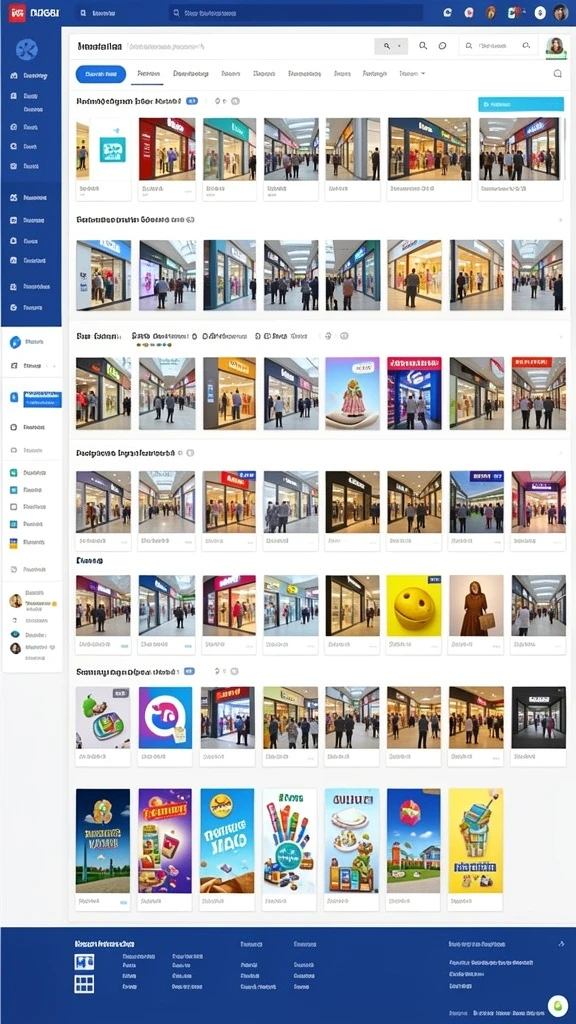Click the red logo in the top bar

pos(18,12)
